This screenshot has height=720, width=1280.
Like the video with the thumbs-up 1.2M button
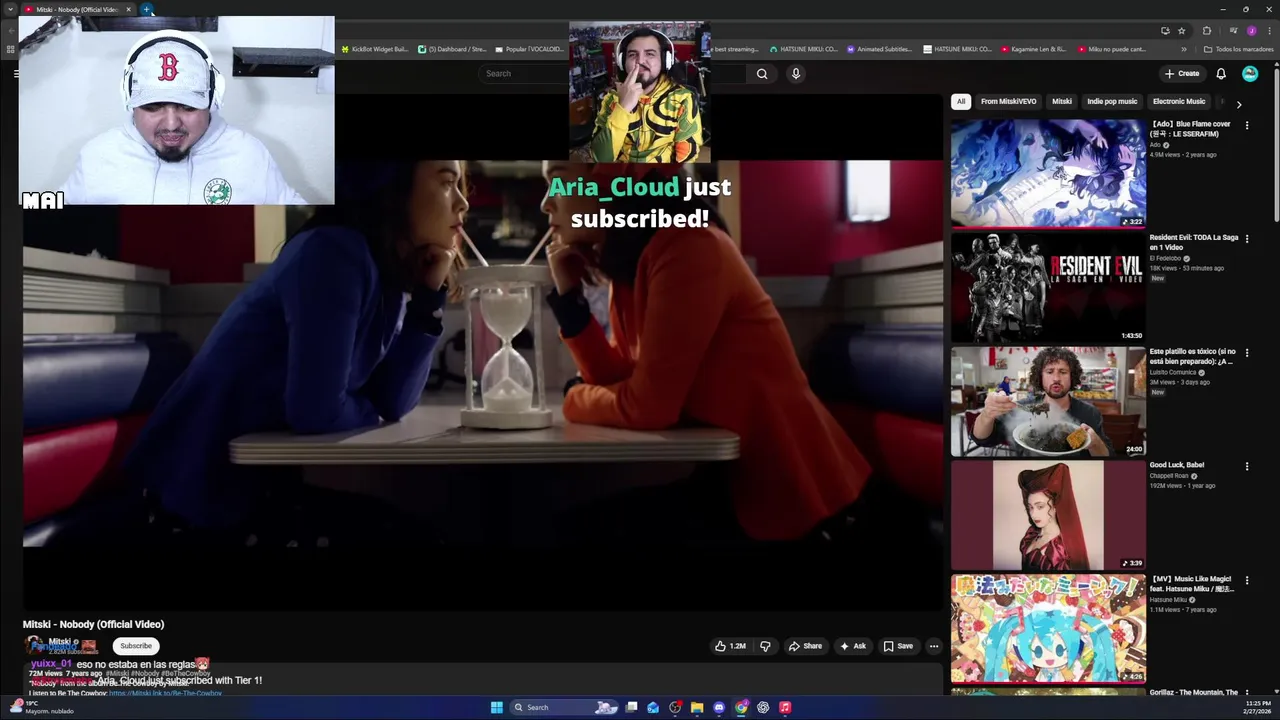(x=730, y=646)
